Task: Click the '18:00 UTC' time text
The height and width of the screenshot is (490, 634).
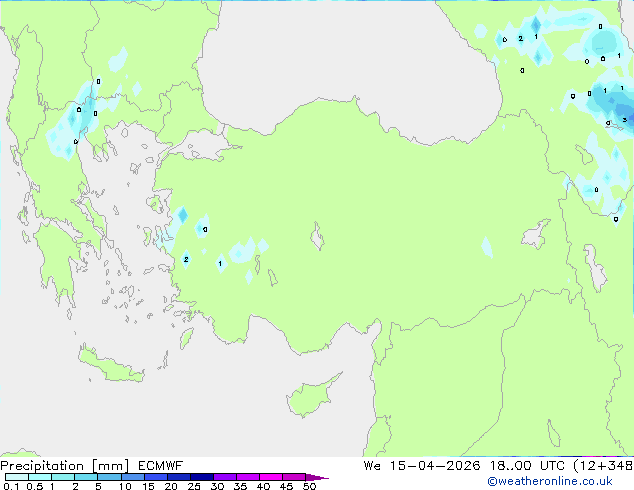Action: tap(527, 466)
